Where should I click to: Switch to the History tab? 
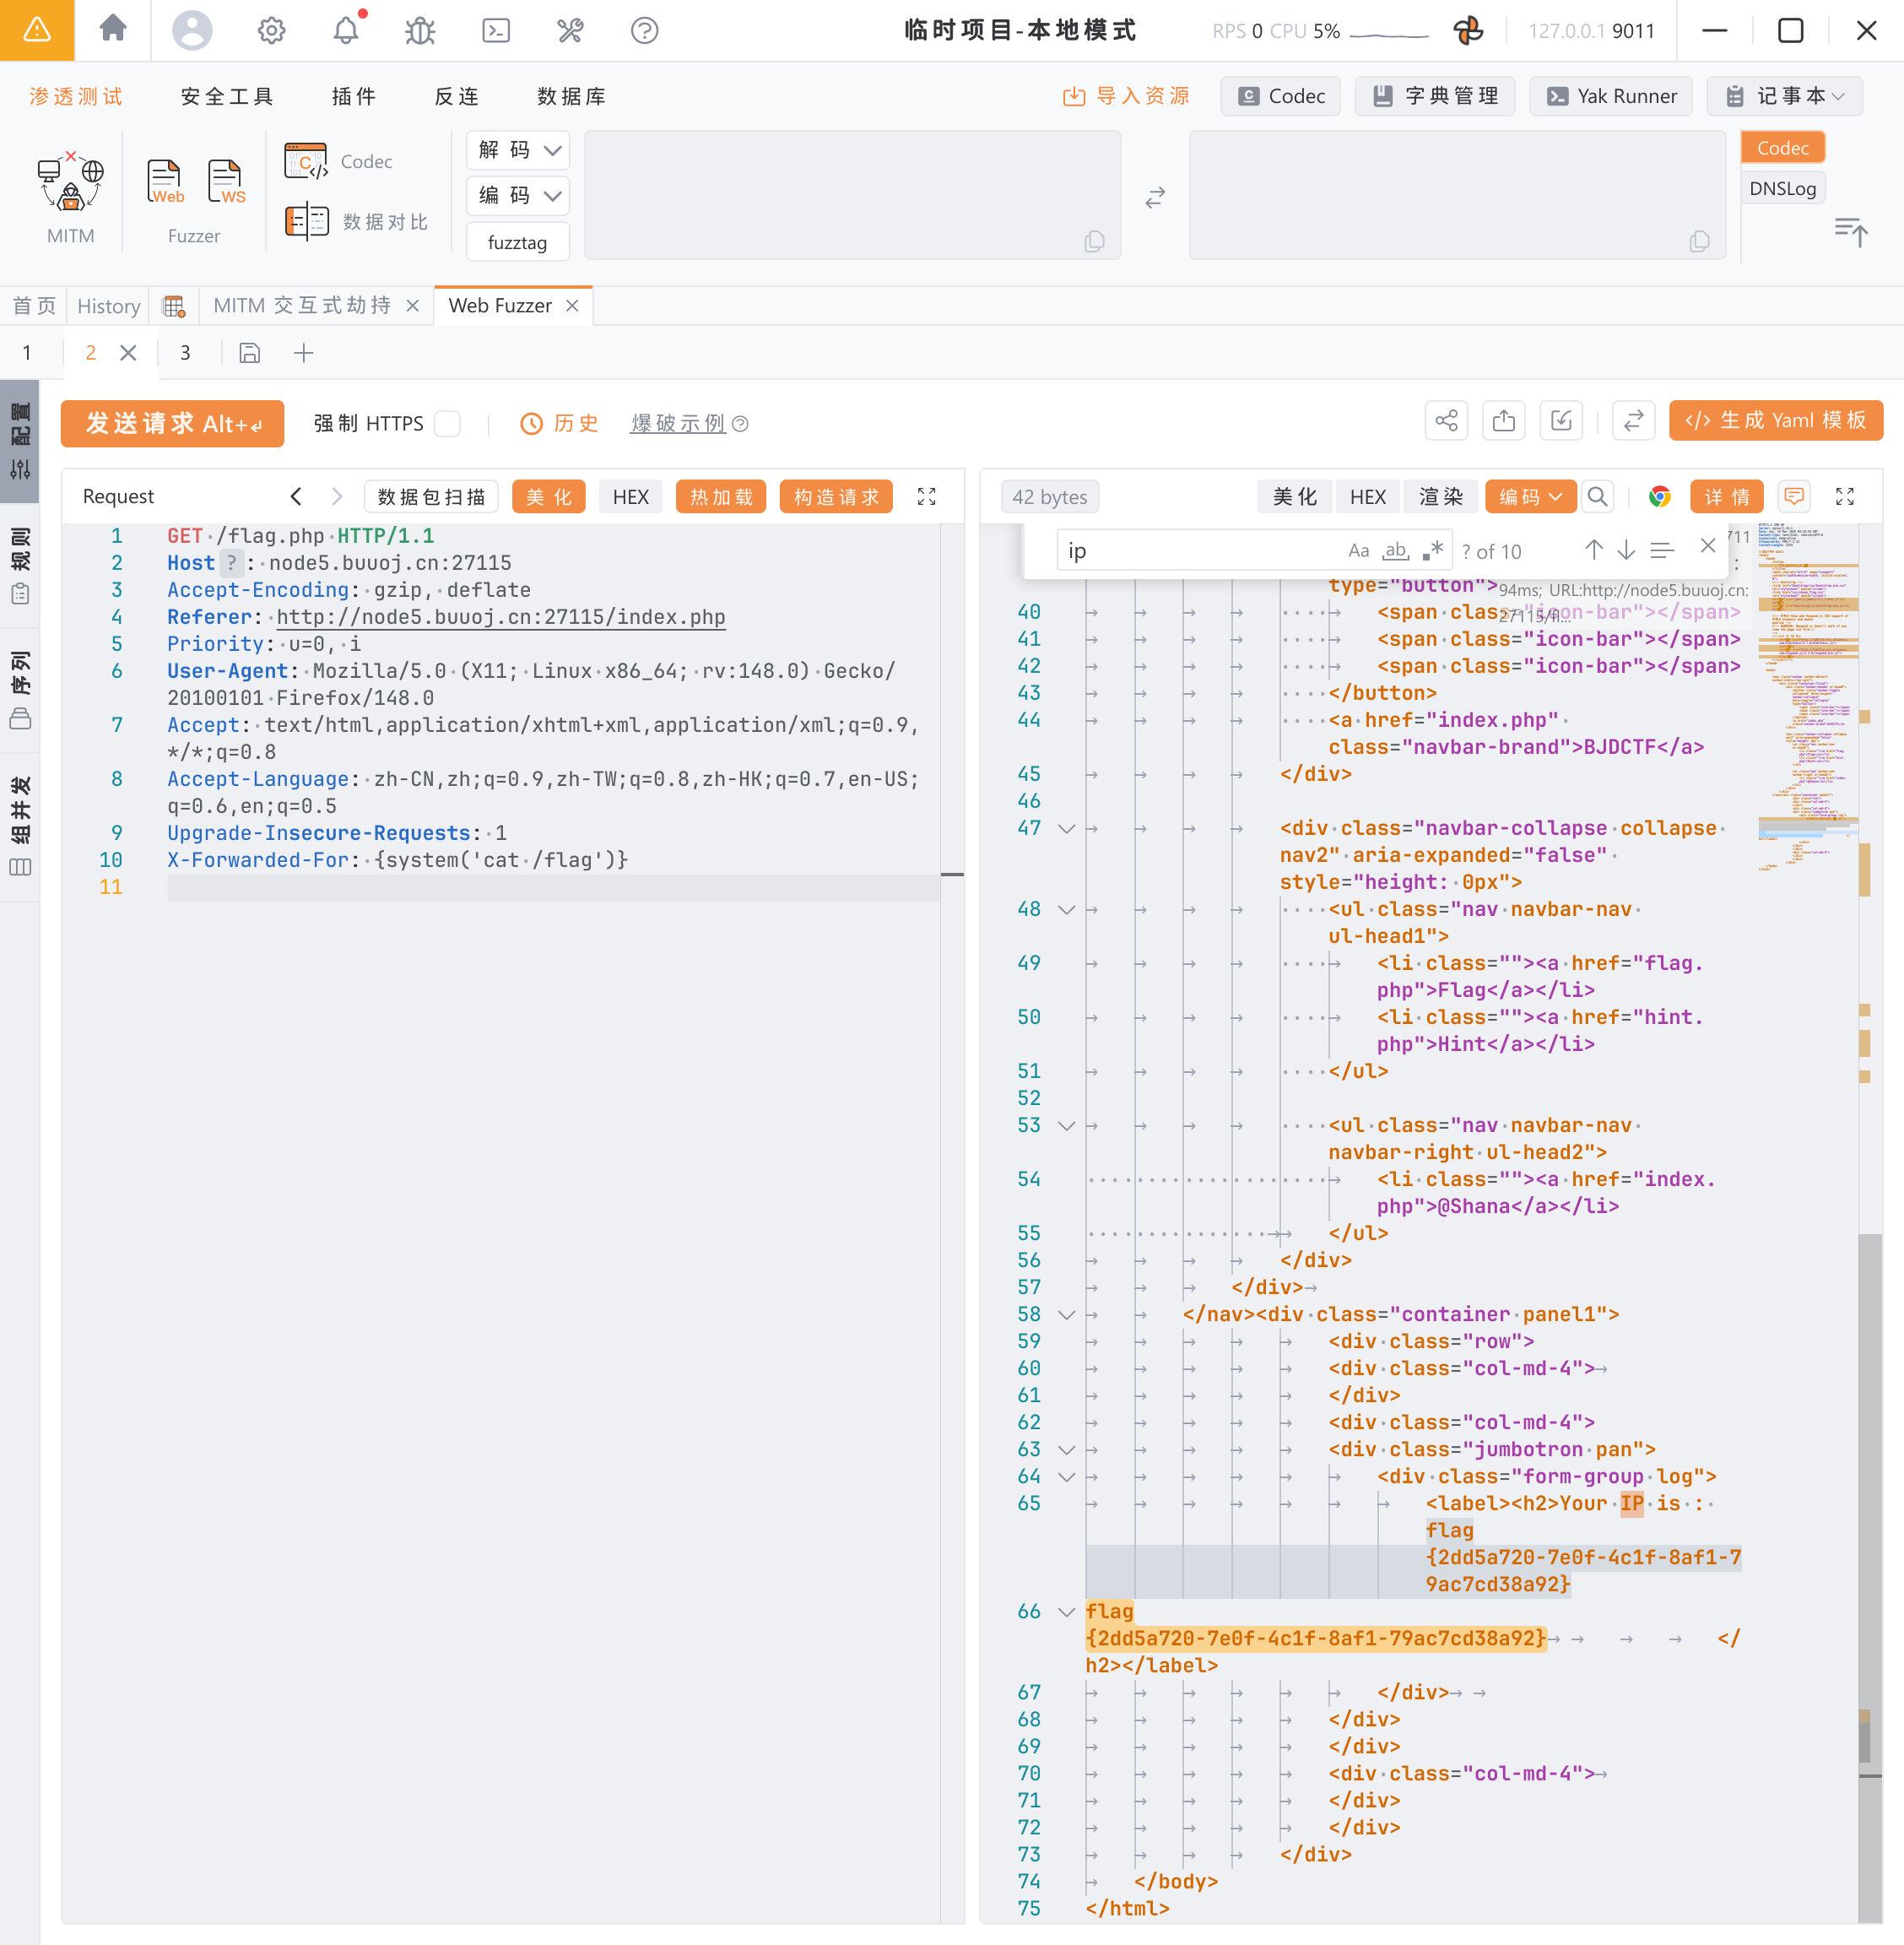108,306
